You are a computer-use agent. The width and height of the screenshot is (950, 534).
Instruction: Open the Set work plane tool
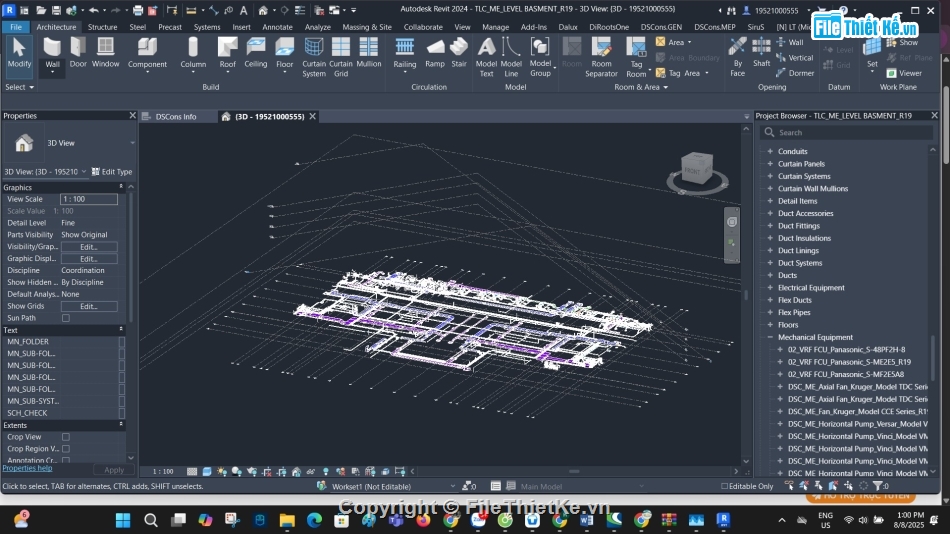(872, 55)
